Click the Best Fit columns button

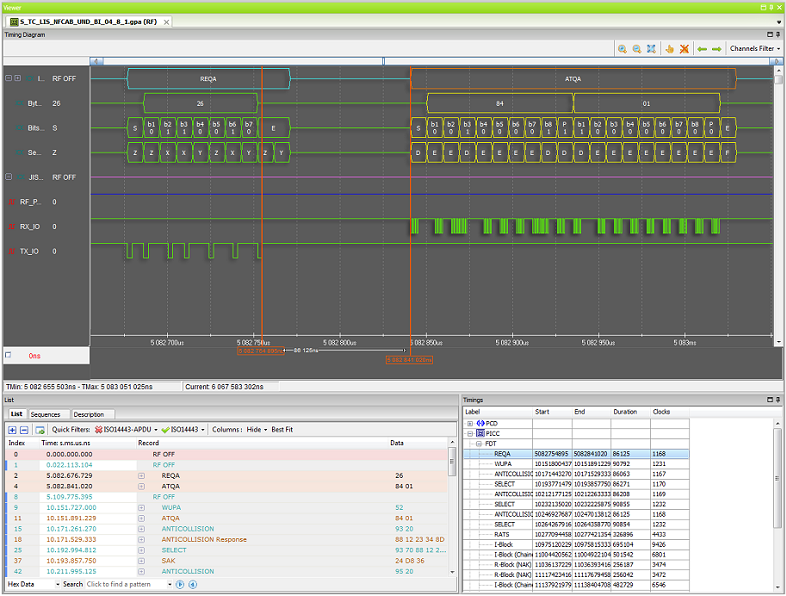pyautogui.click(x=283, y=429)
